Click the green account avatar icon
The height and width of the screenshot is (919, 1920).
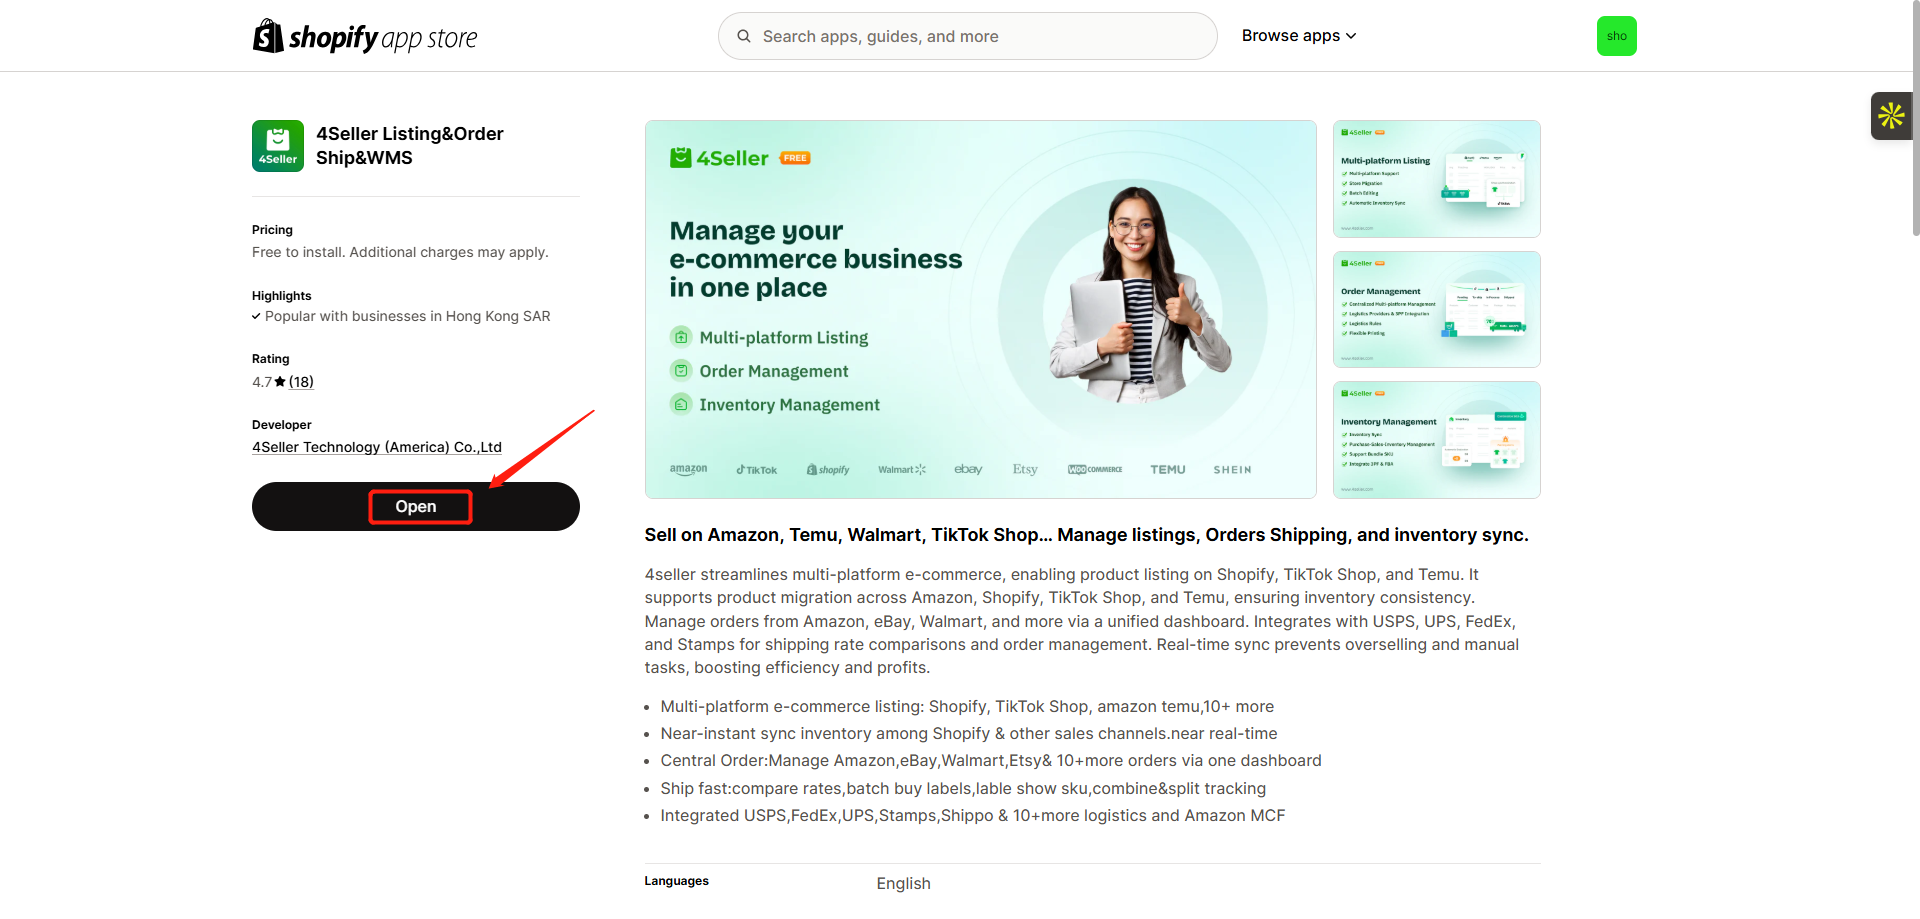tap(1616, 36)
